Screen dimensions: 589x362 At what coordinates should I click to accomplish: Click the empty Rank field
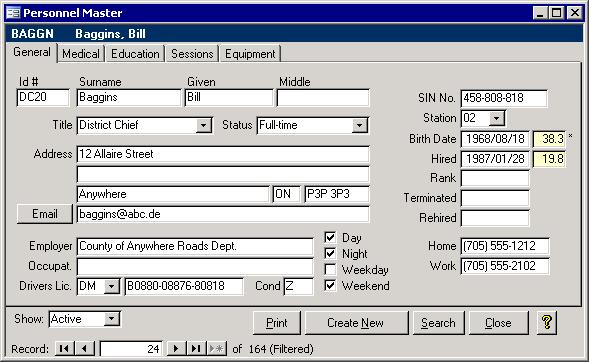click(495, 178)
